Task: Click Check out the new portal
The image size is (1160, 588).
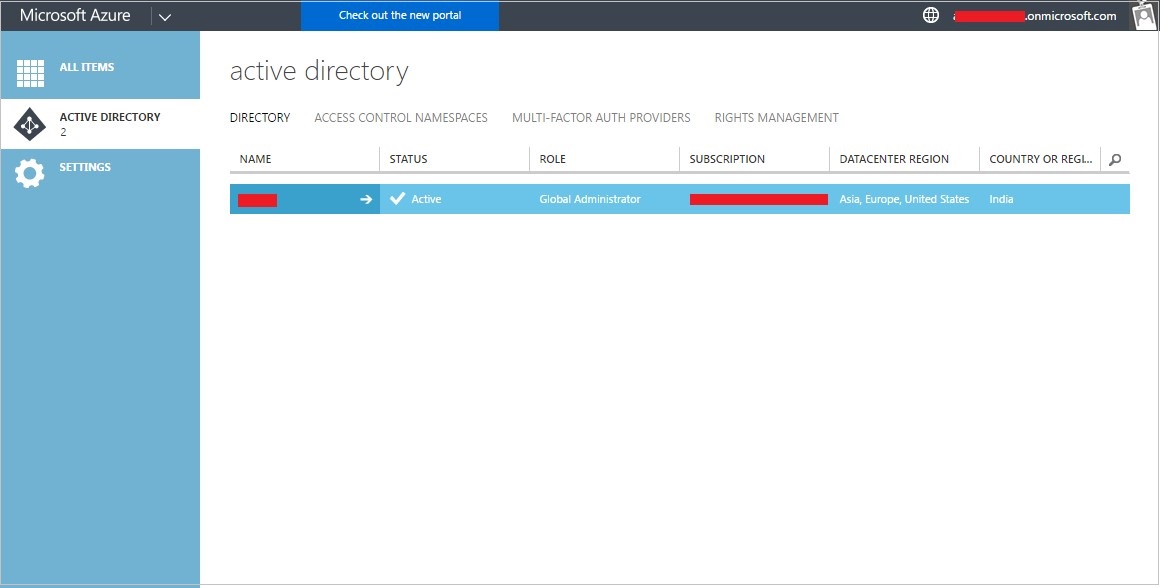Action: tap(399, 16)
